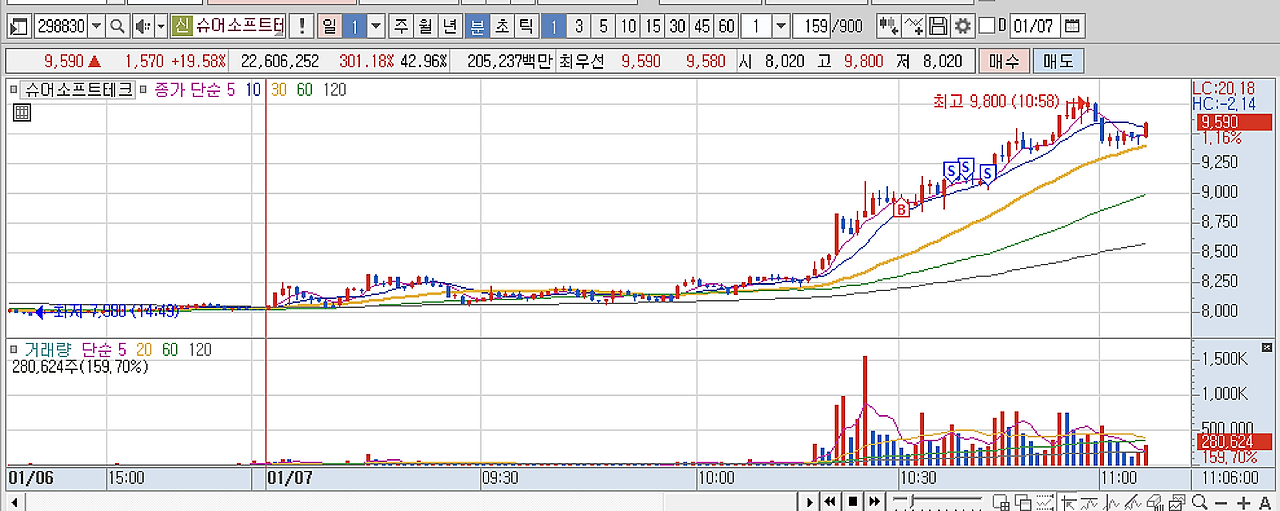Select the 5 minute interval tab
The image size is (1280, 511).
point(603,26)
